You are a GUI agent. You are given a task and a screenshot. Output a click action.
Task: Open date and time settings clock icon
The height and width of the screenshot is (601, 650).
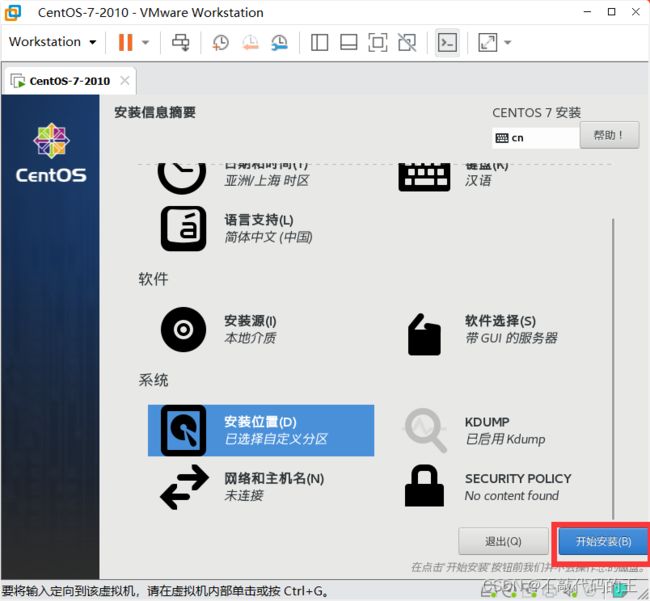(x=182, y=176)
